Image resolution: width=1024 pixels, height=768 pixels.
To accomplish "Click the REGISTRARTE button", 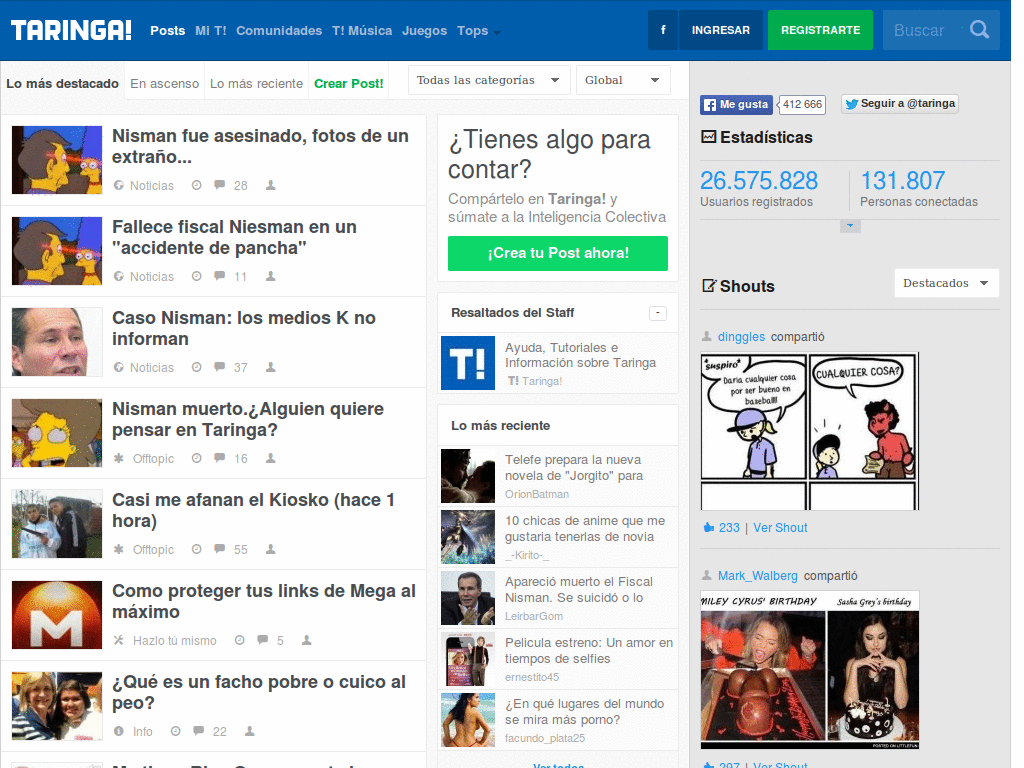I will (820, 30).
